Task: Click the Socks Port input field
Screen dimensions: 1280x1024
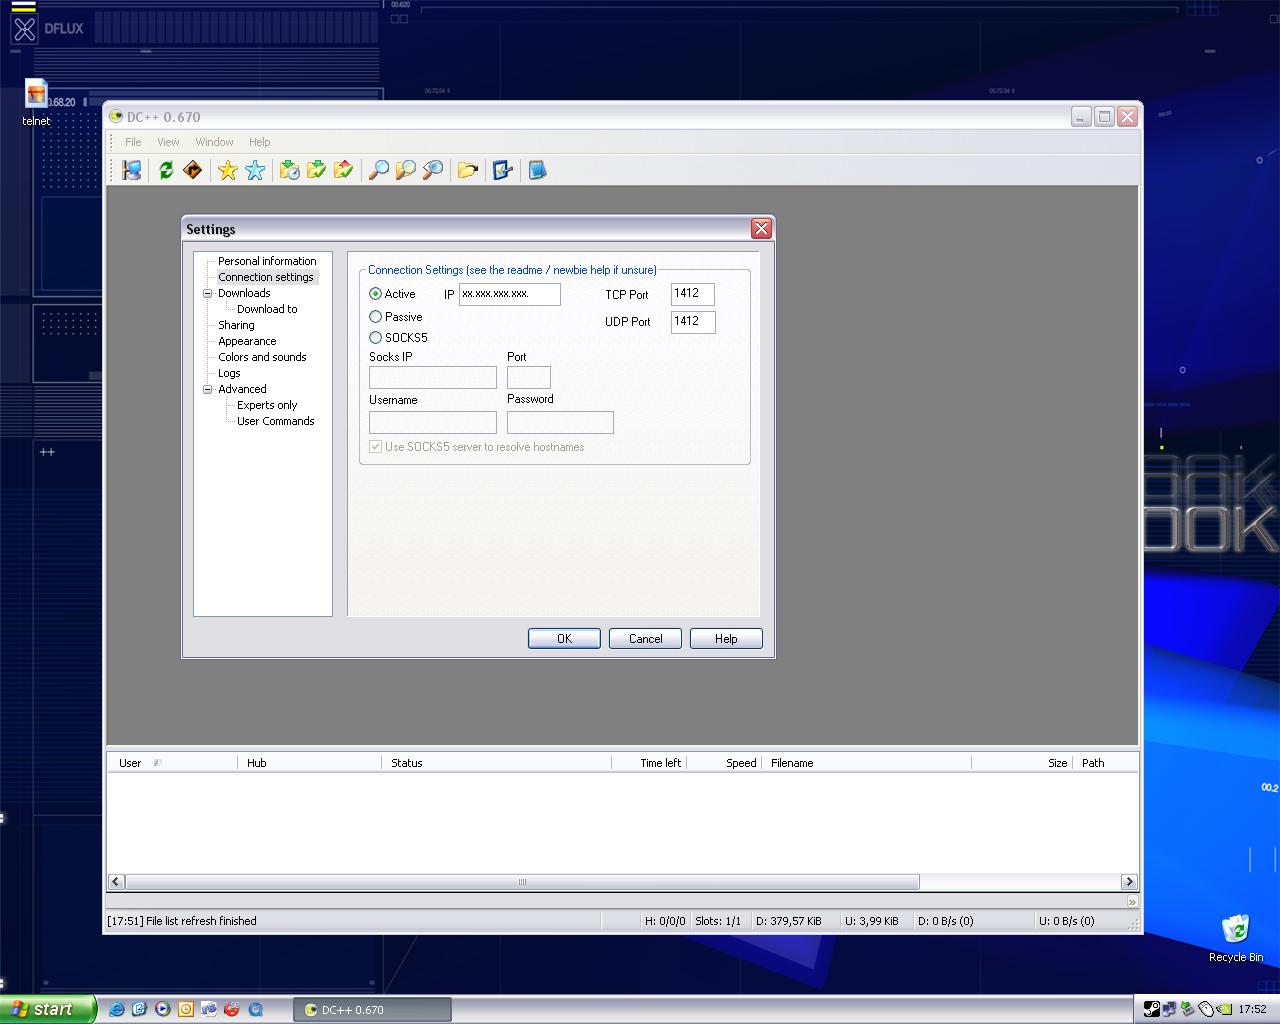Action: tap(528, 377)
